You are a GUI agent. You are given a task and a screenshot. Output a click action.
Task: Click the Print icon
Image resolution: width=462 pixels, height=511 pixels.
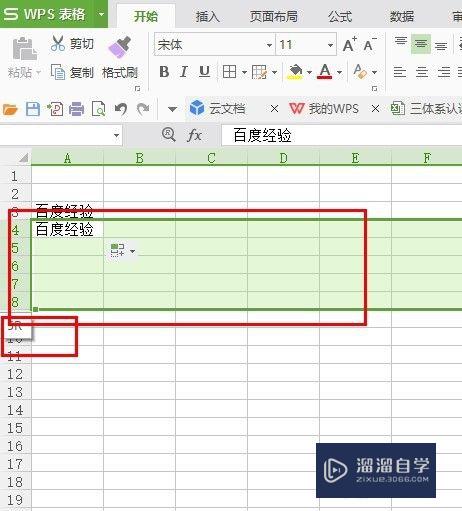76,109
